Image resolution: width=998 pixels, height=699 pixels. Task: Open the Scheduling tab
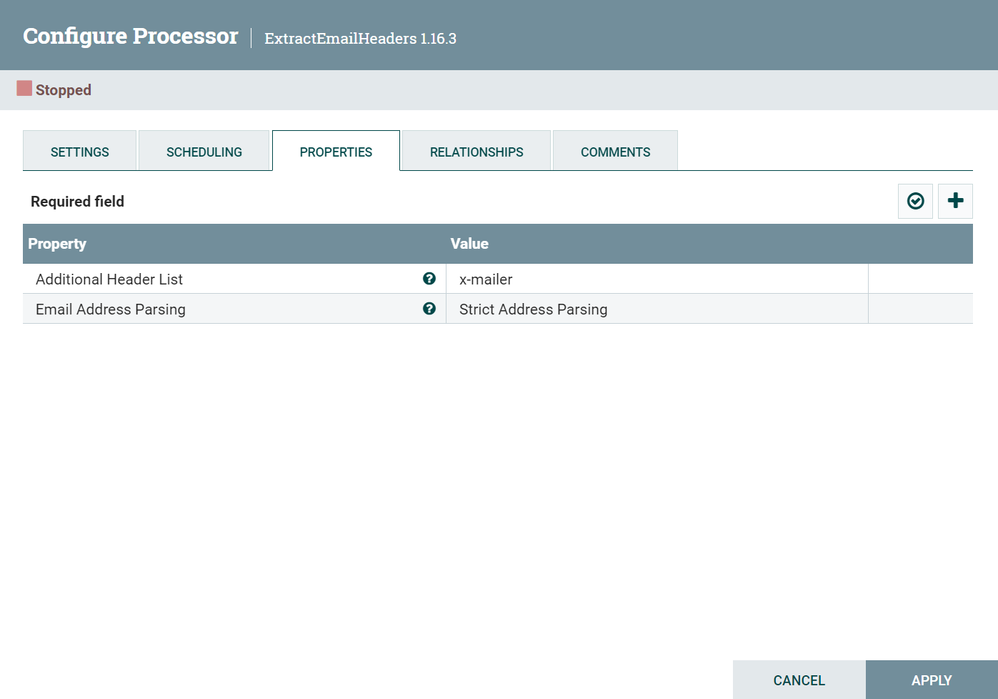(204, 152)
